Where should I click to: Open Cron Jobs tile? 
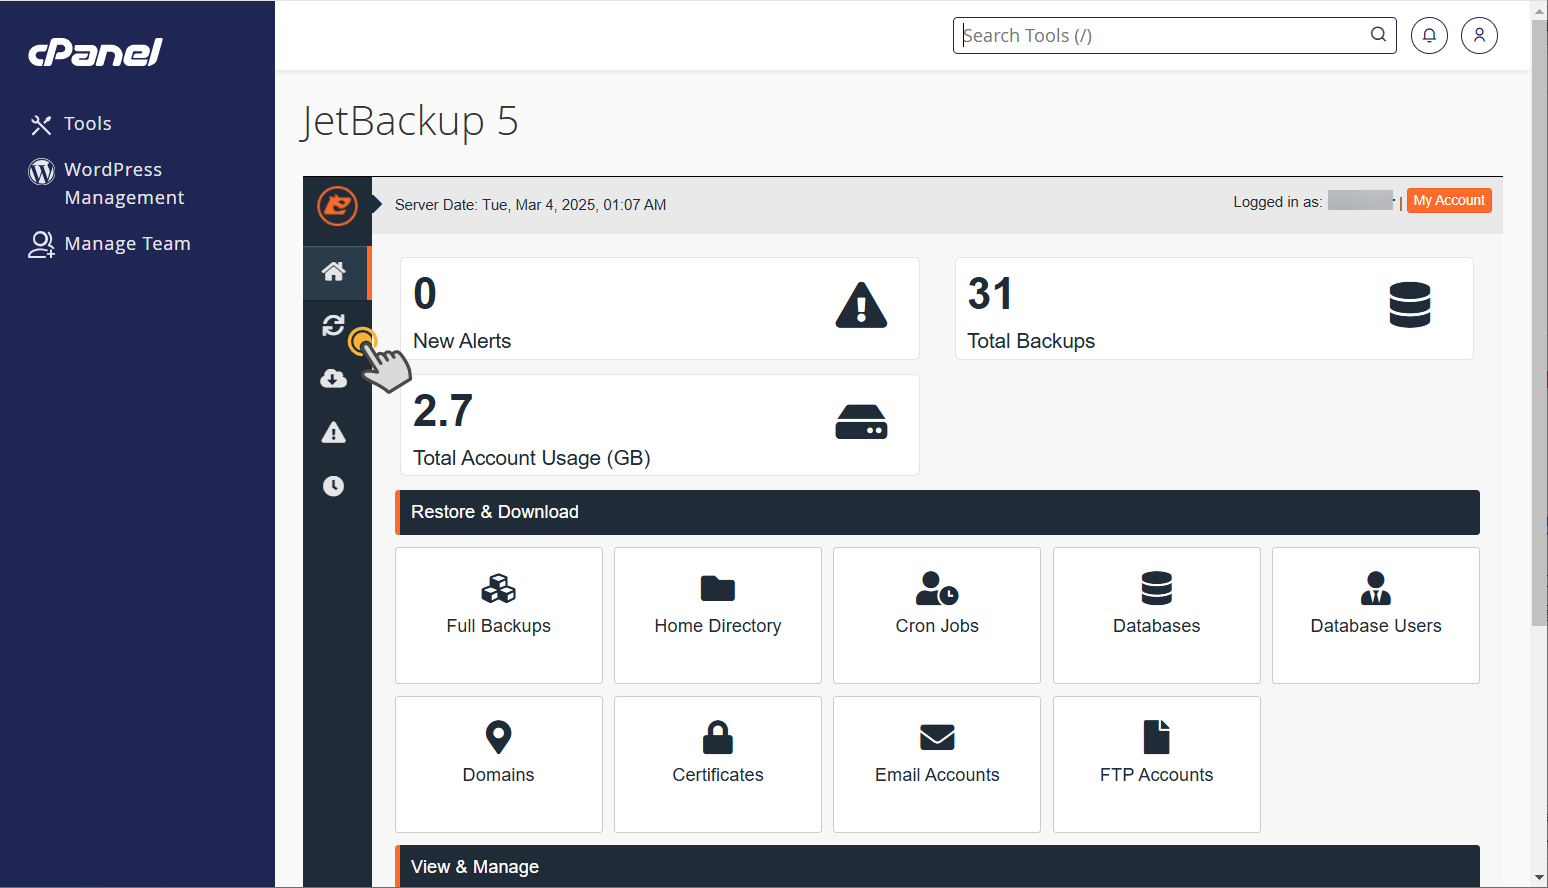point(937,615)
